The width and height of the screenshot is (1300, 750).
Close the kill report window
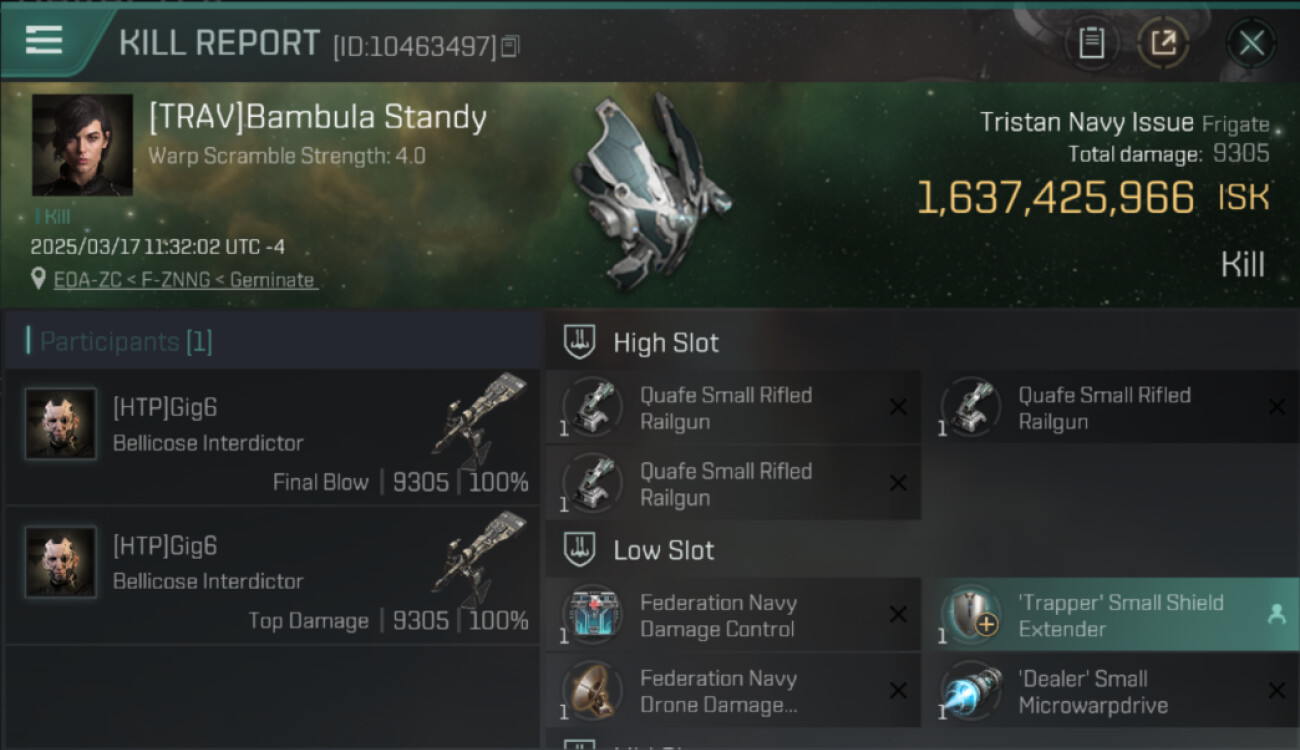[1251, 43]
